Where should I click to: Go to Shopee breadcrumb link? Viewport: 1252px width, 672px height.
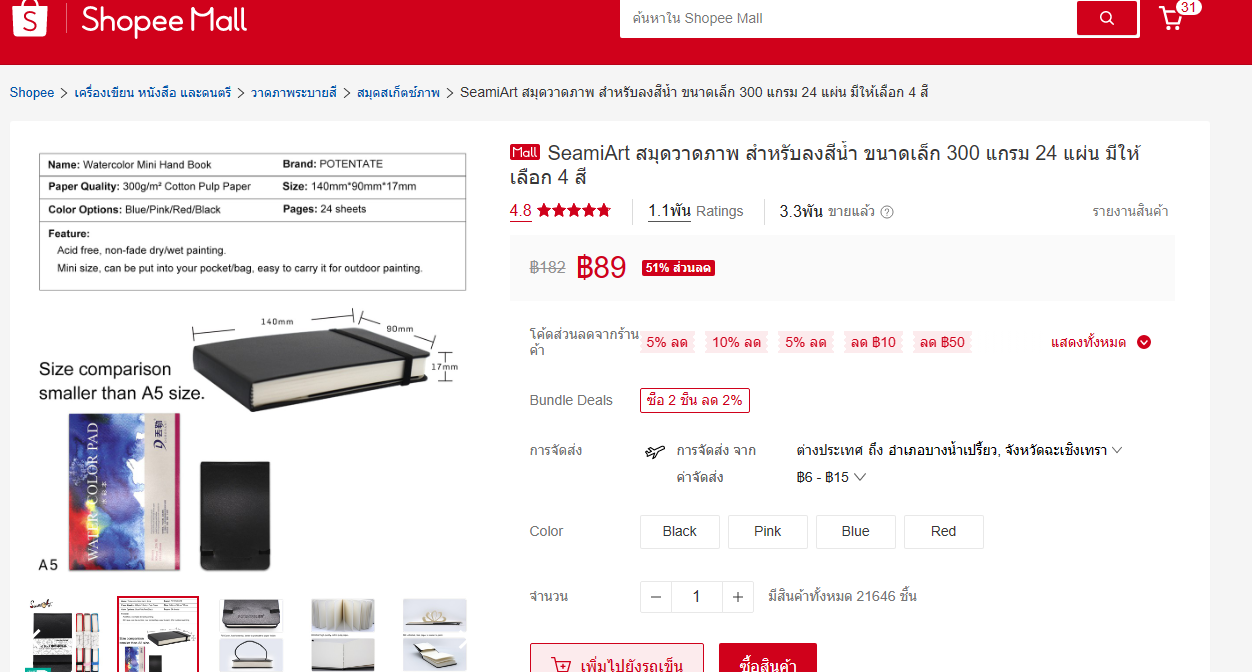[32, 92]
